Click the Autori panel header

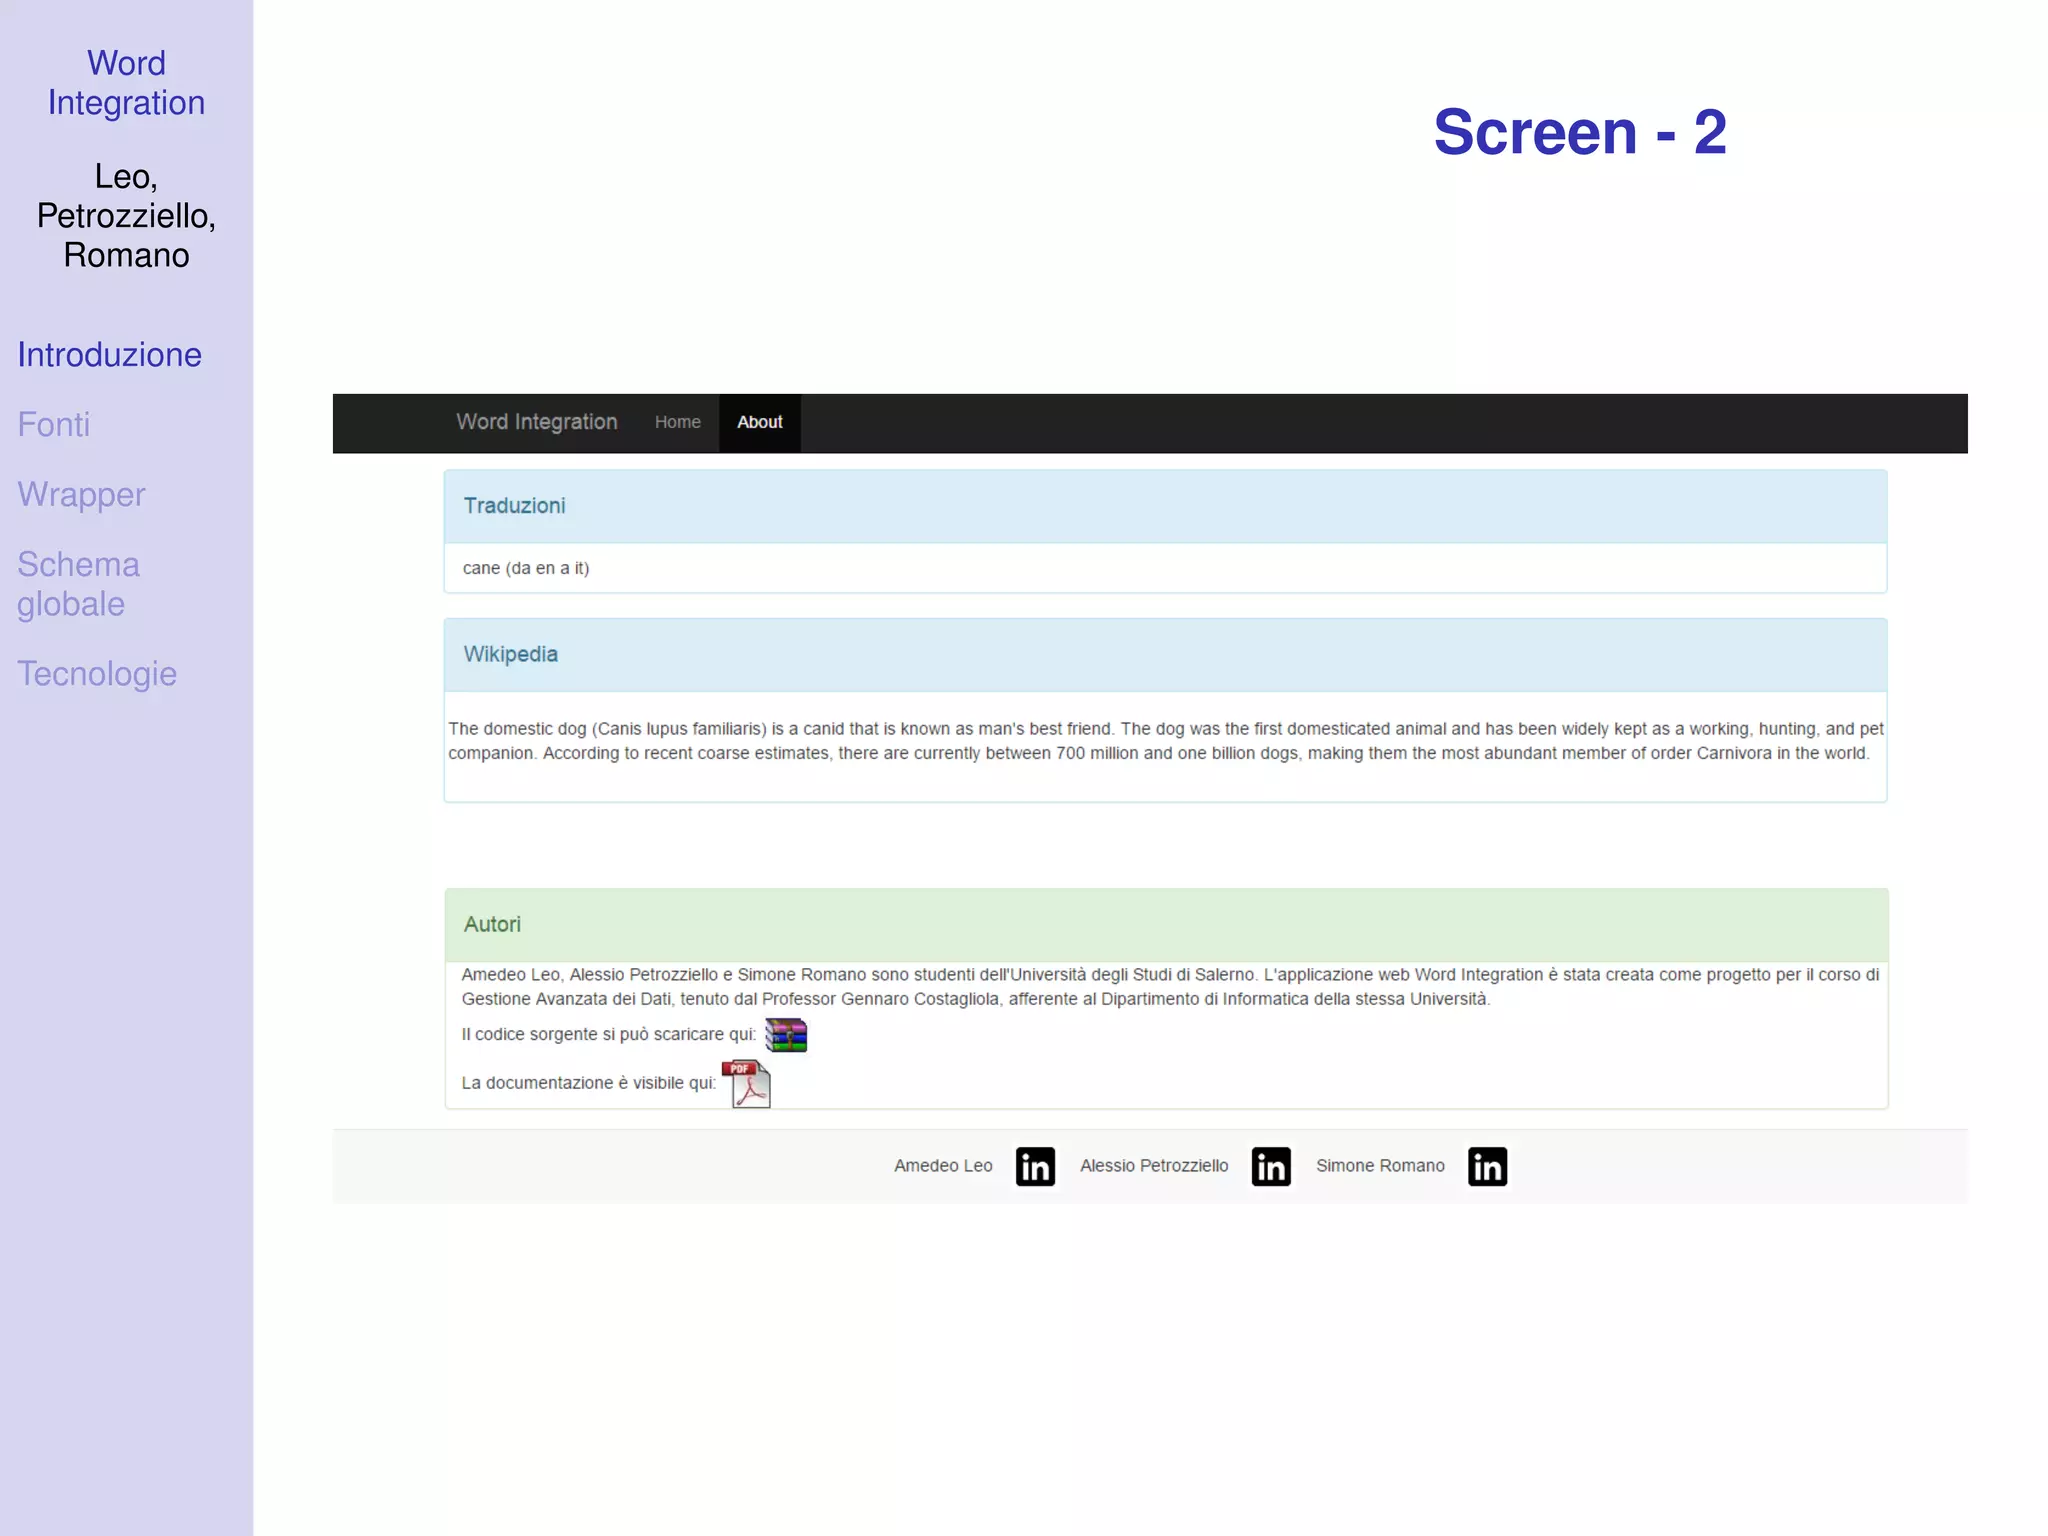click(x=492, y=924)
